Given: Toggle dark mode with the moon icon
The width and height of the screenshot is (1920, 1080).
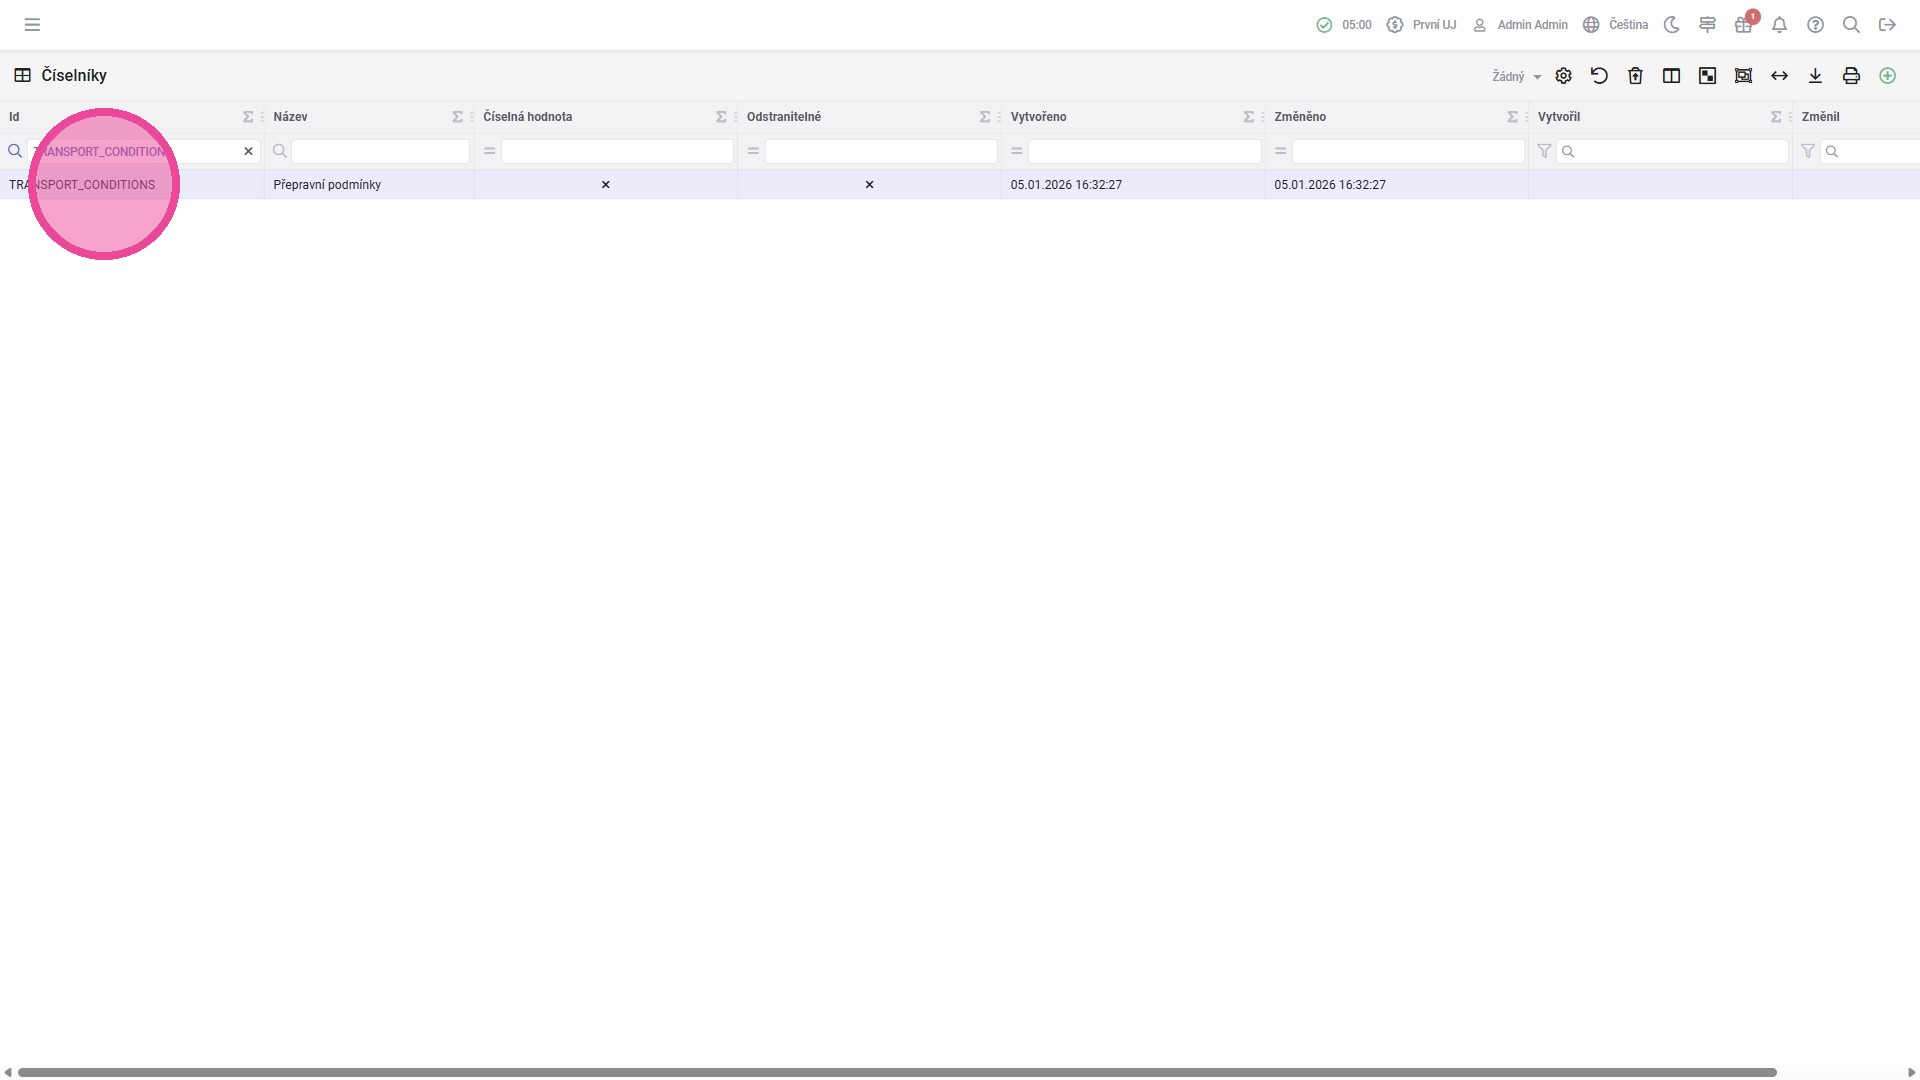Looking at the screenshot, I should (x=1671, y=25).
